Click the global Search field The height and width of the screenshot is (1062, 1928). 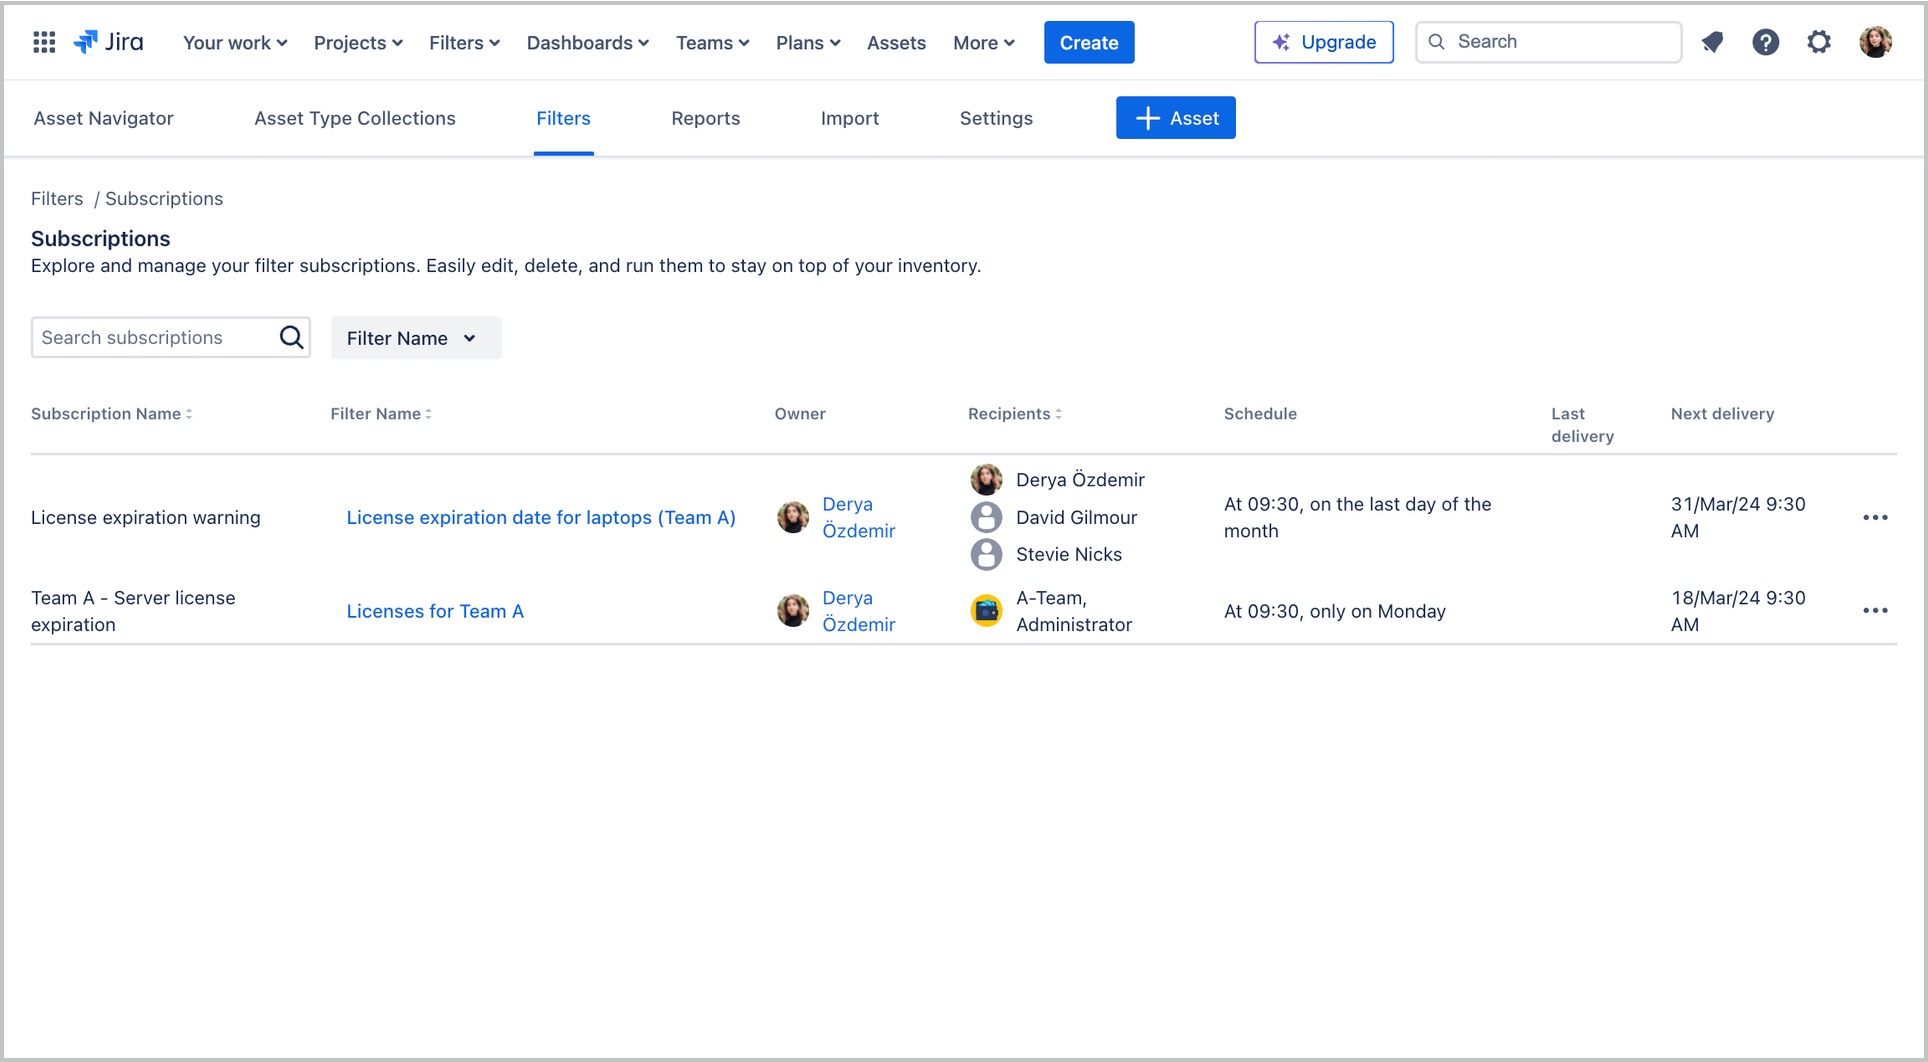[x=1548, y=42]
